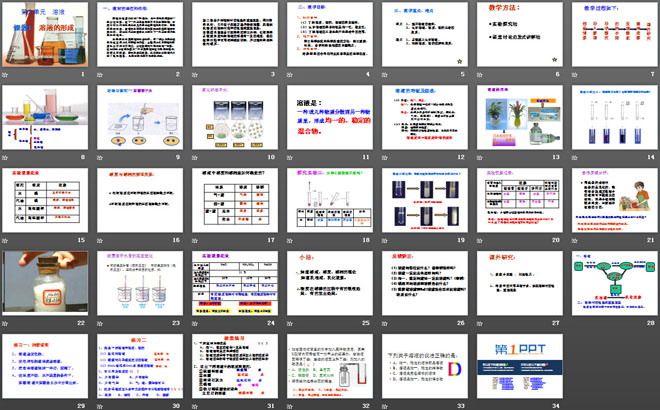Image resolution: width=660 pixels, height=410 pixels.
Task: Select slide 6 教学方法 thumbnail
Action: tap(520, 35)
